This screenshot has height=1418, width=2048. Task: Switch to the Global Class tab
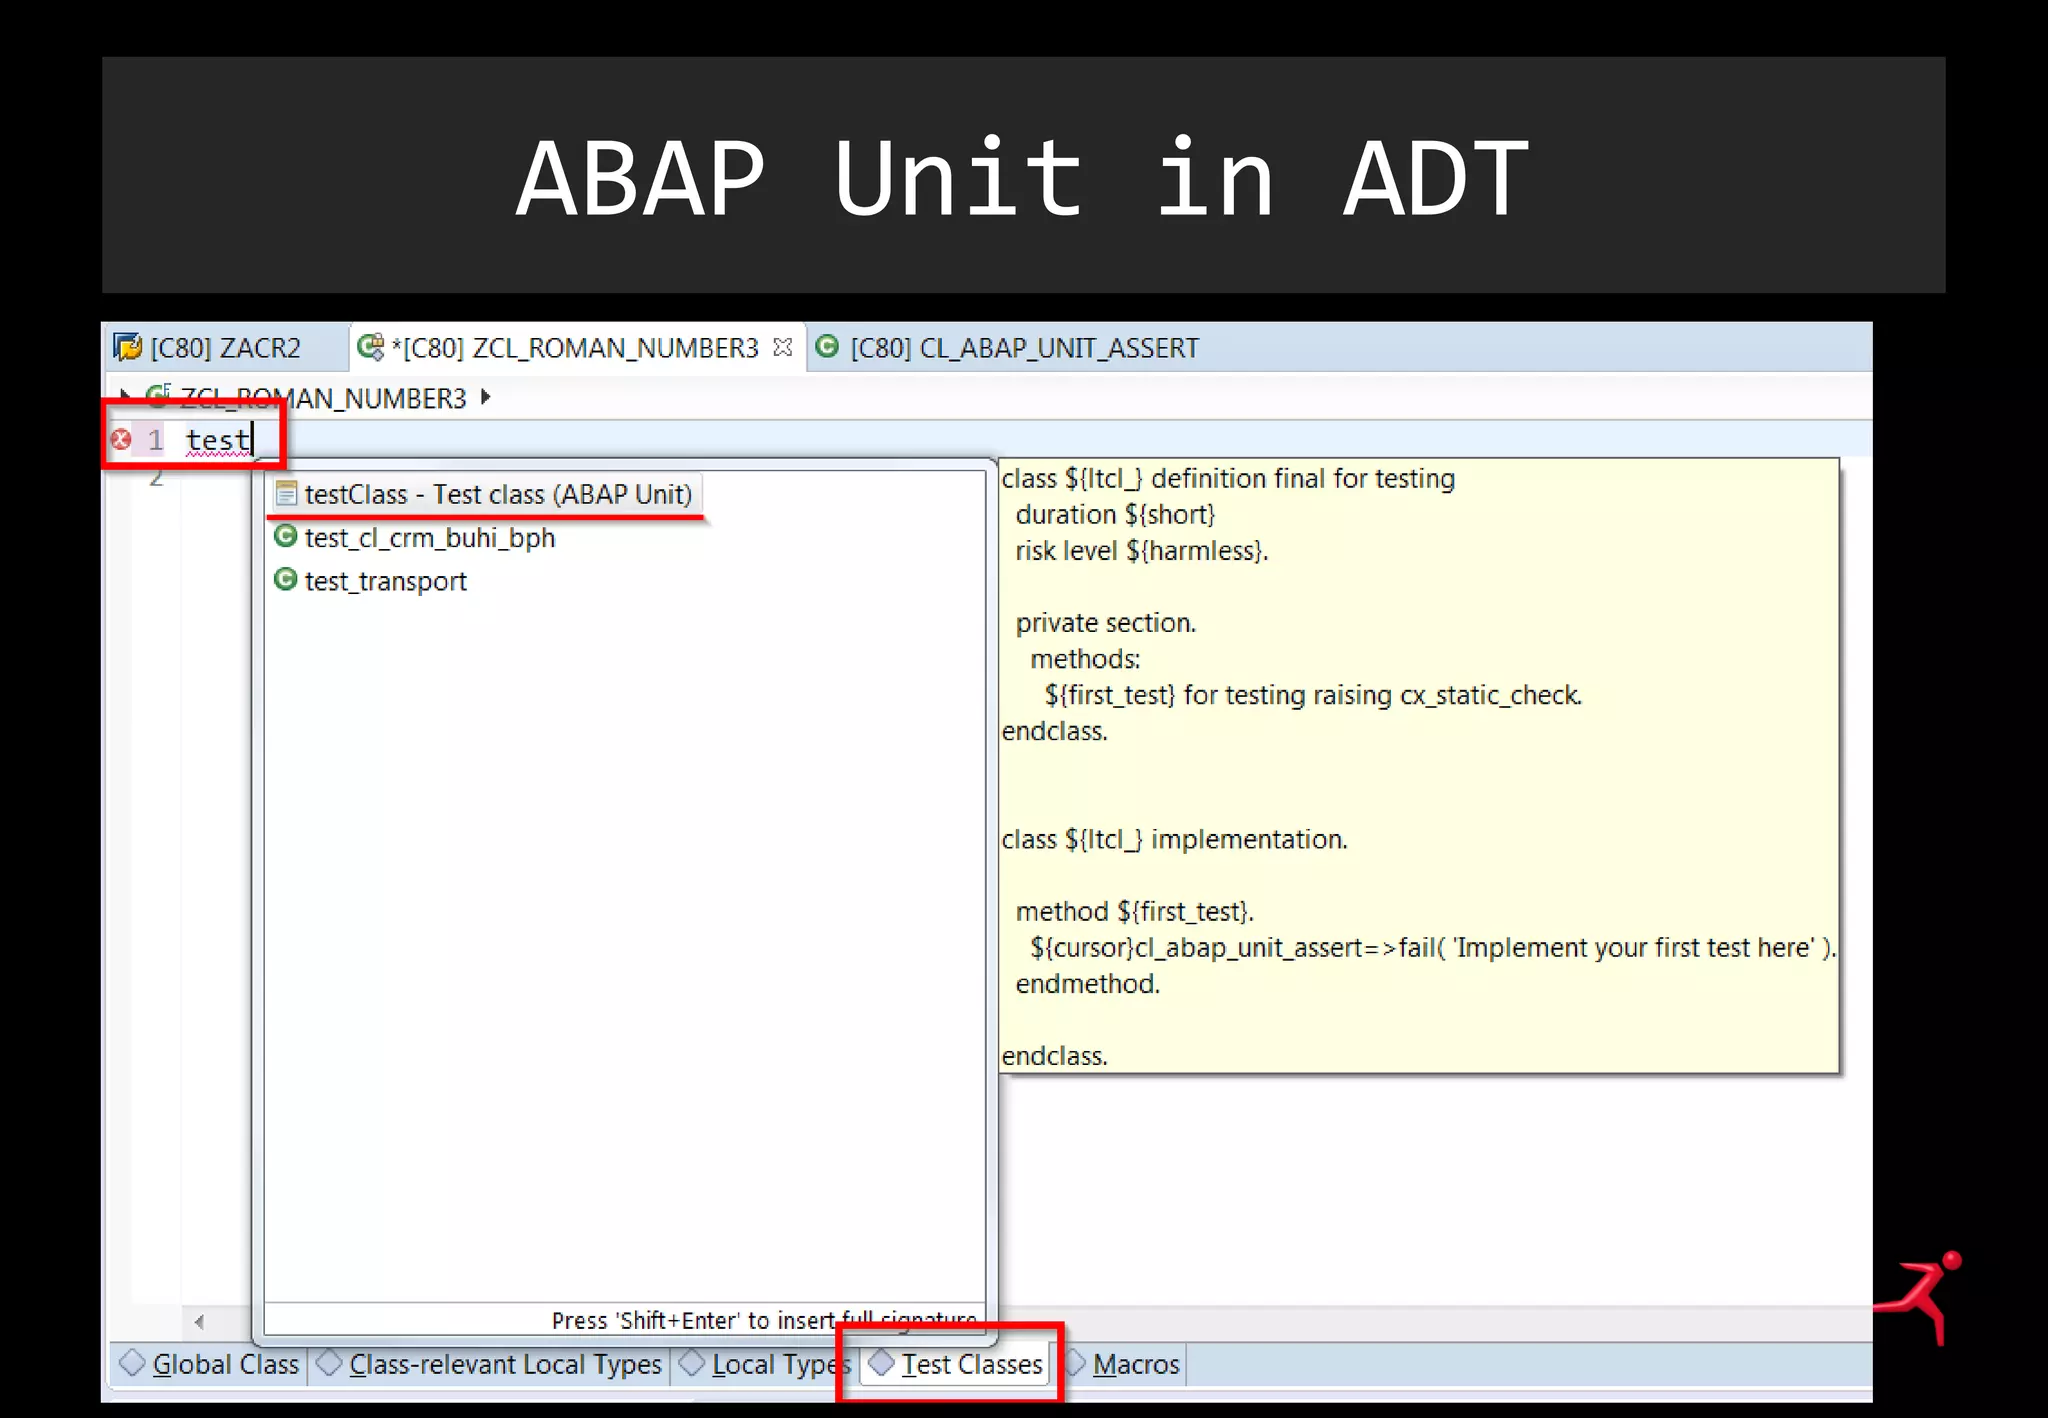(208, 1364)
